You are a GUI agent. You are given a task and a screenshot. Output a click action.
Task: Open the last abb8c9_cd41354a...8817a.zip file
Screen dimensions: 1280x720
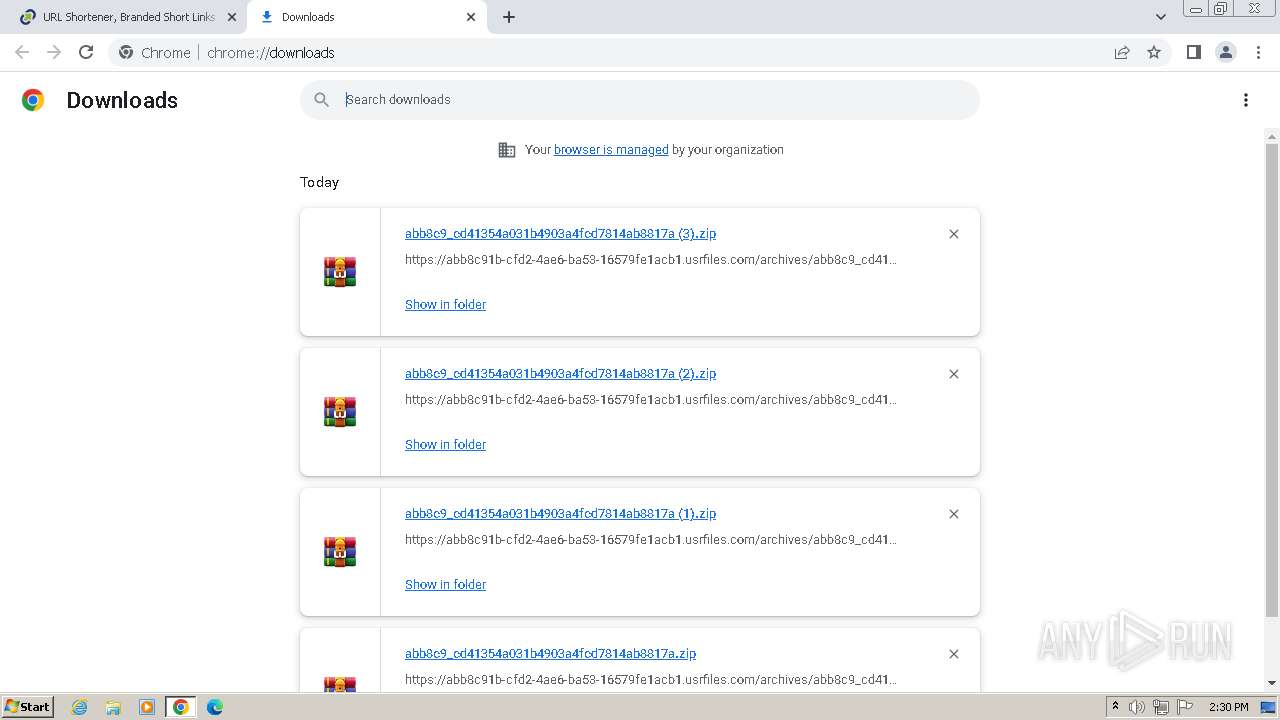click(550, 654)
